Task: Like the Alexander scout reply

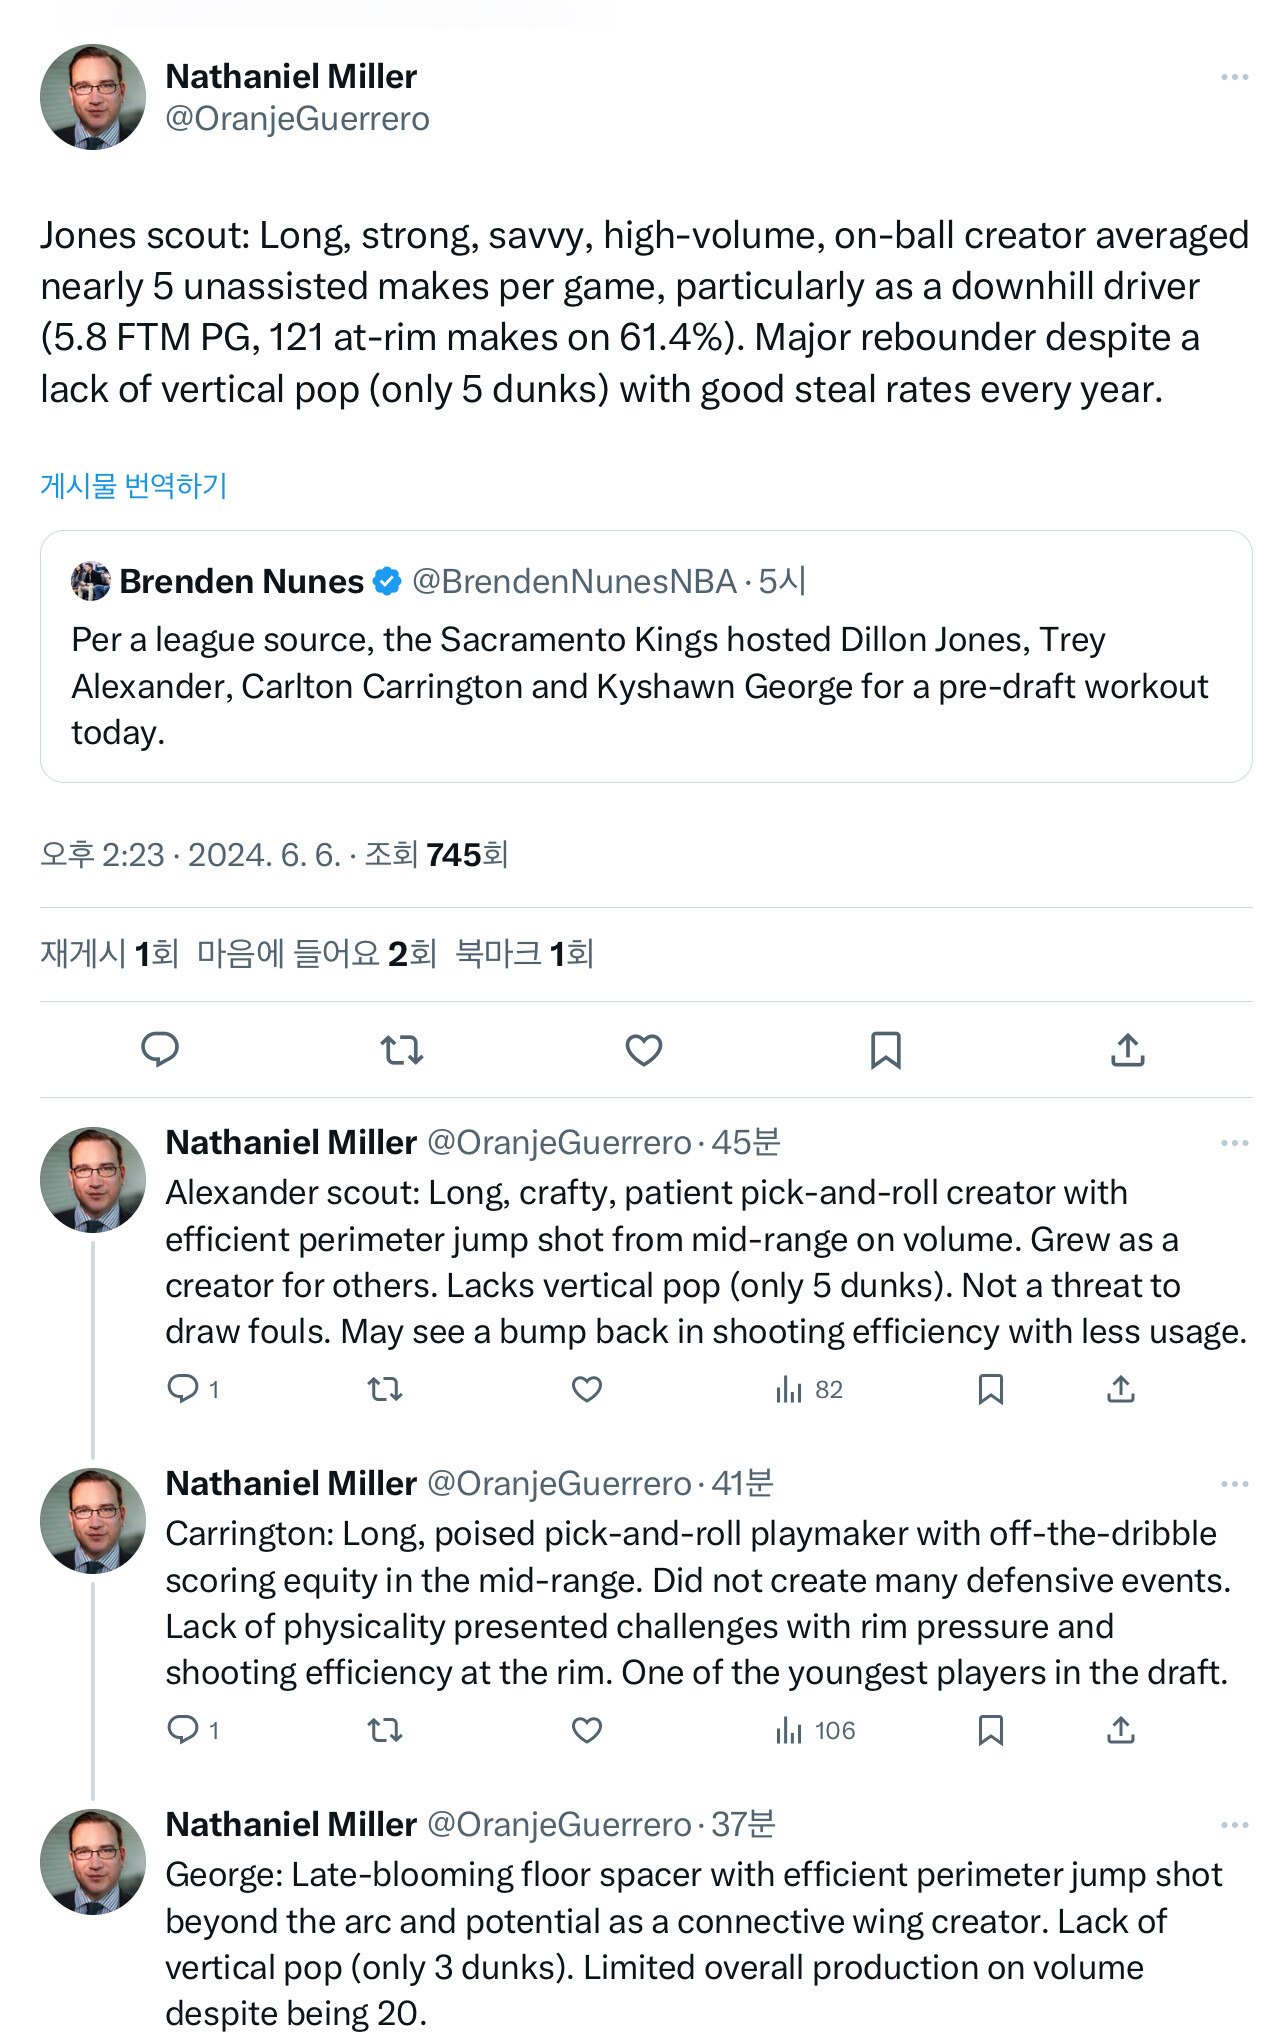Action: (587, 1389)
